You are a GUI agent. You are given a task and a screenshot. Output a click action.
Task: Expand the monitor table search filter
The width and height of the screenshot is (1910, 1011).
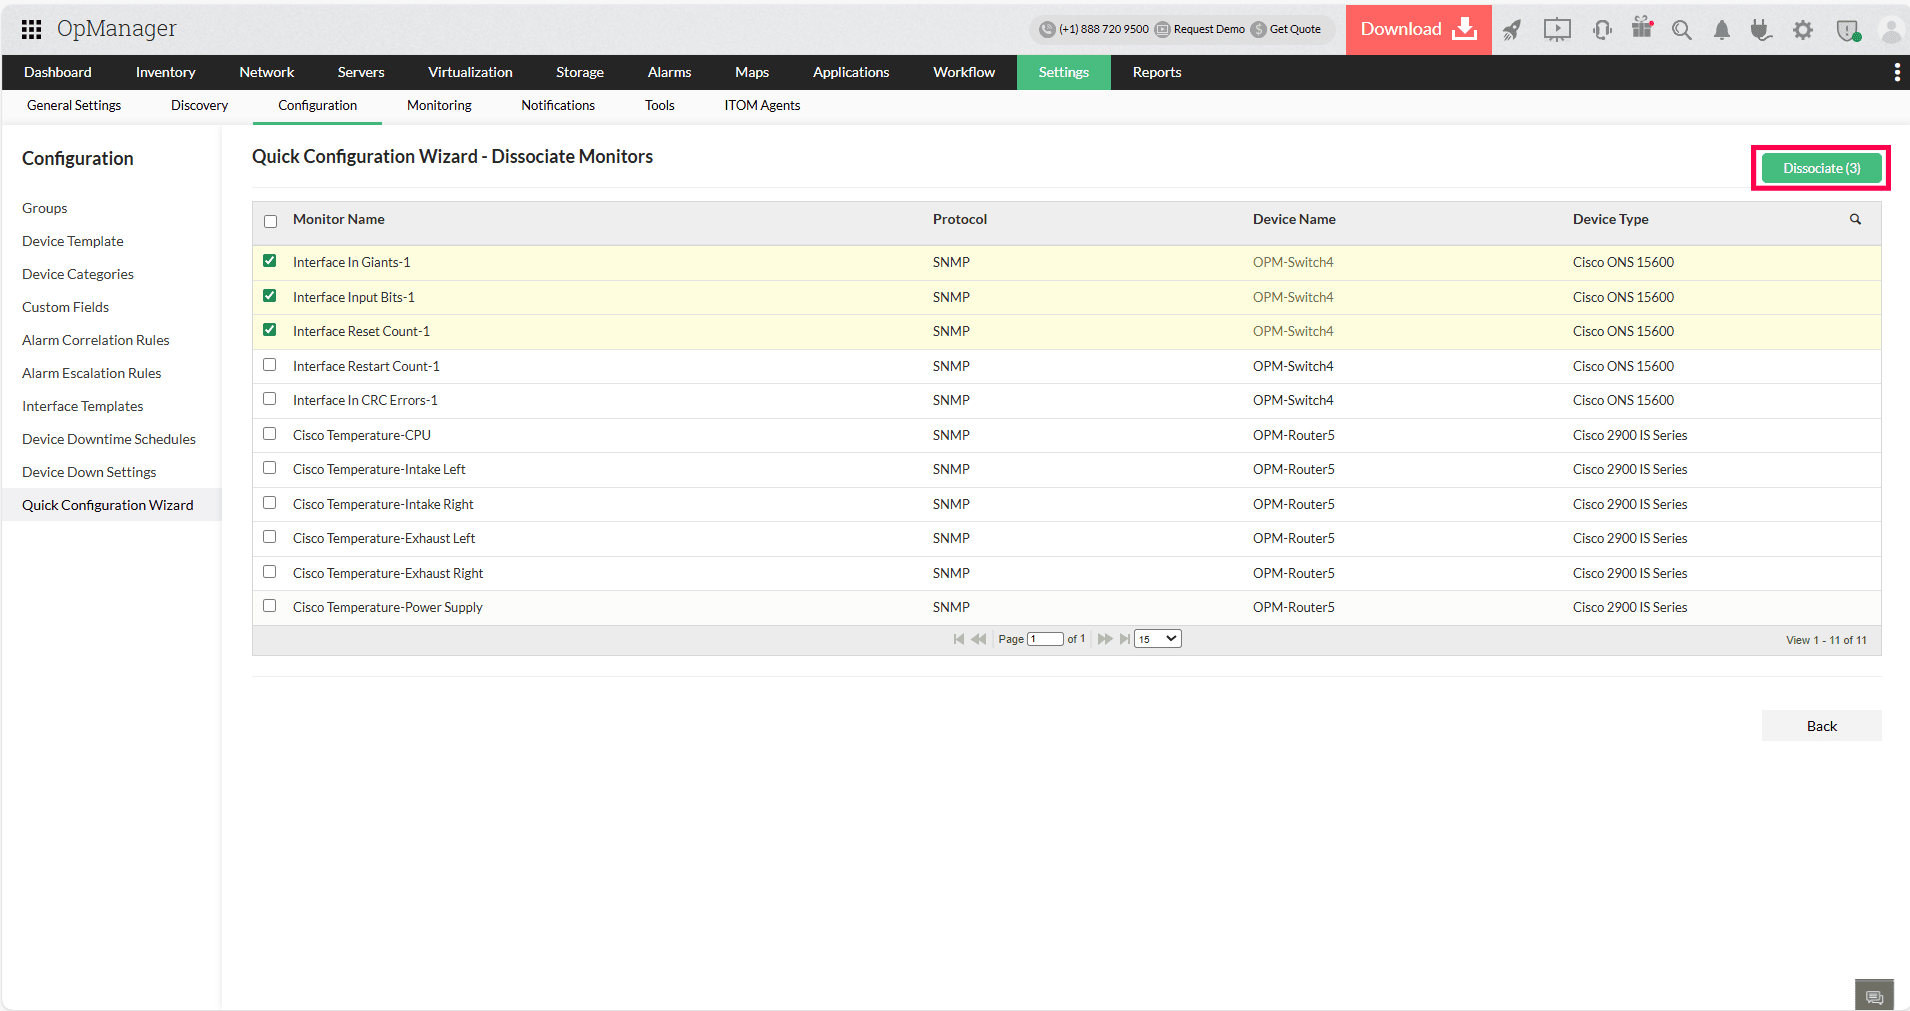pyautogui.click(x=1855, y=219)
